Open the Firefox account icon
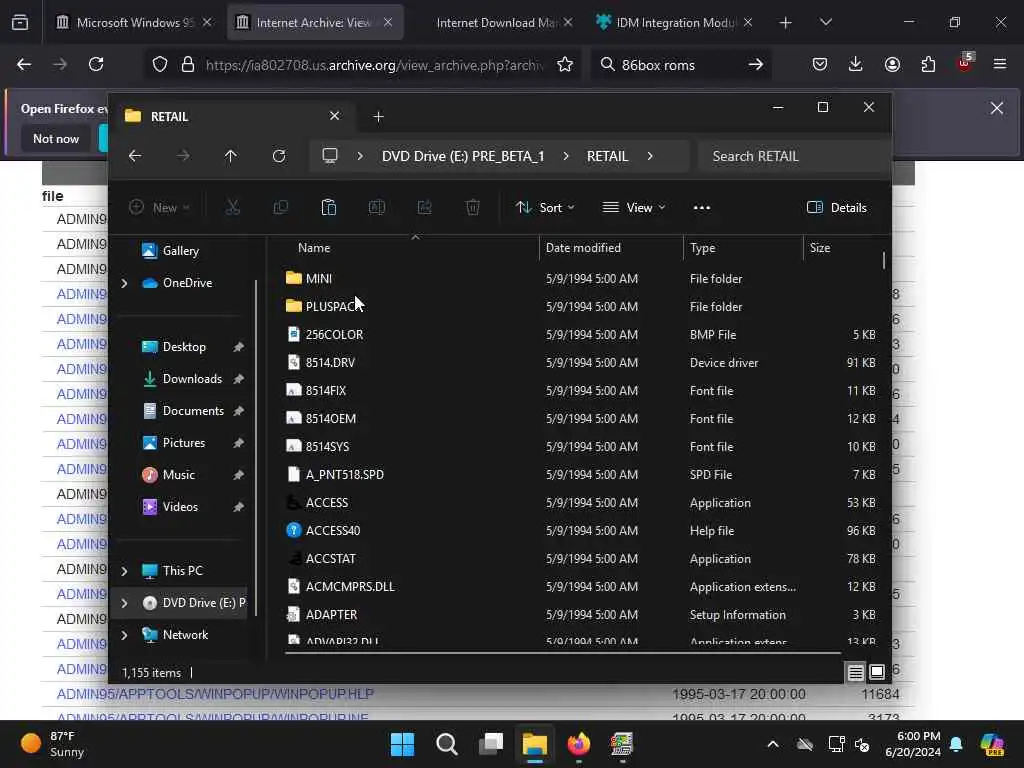 click(892, 64)
